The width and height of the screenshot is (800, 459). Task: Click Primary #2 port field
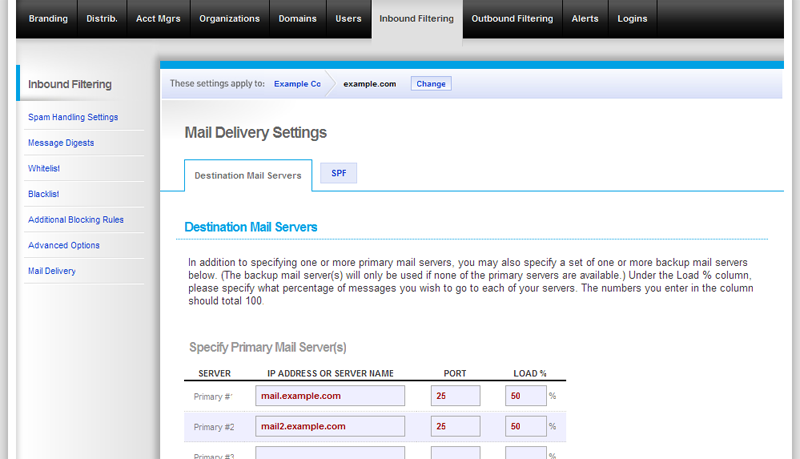455,426
